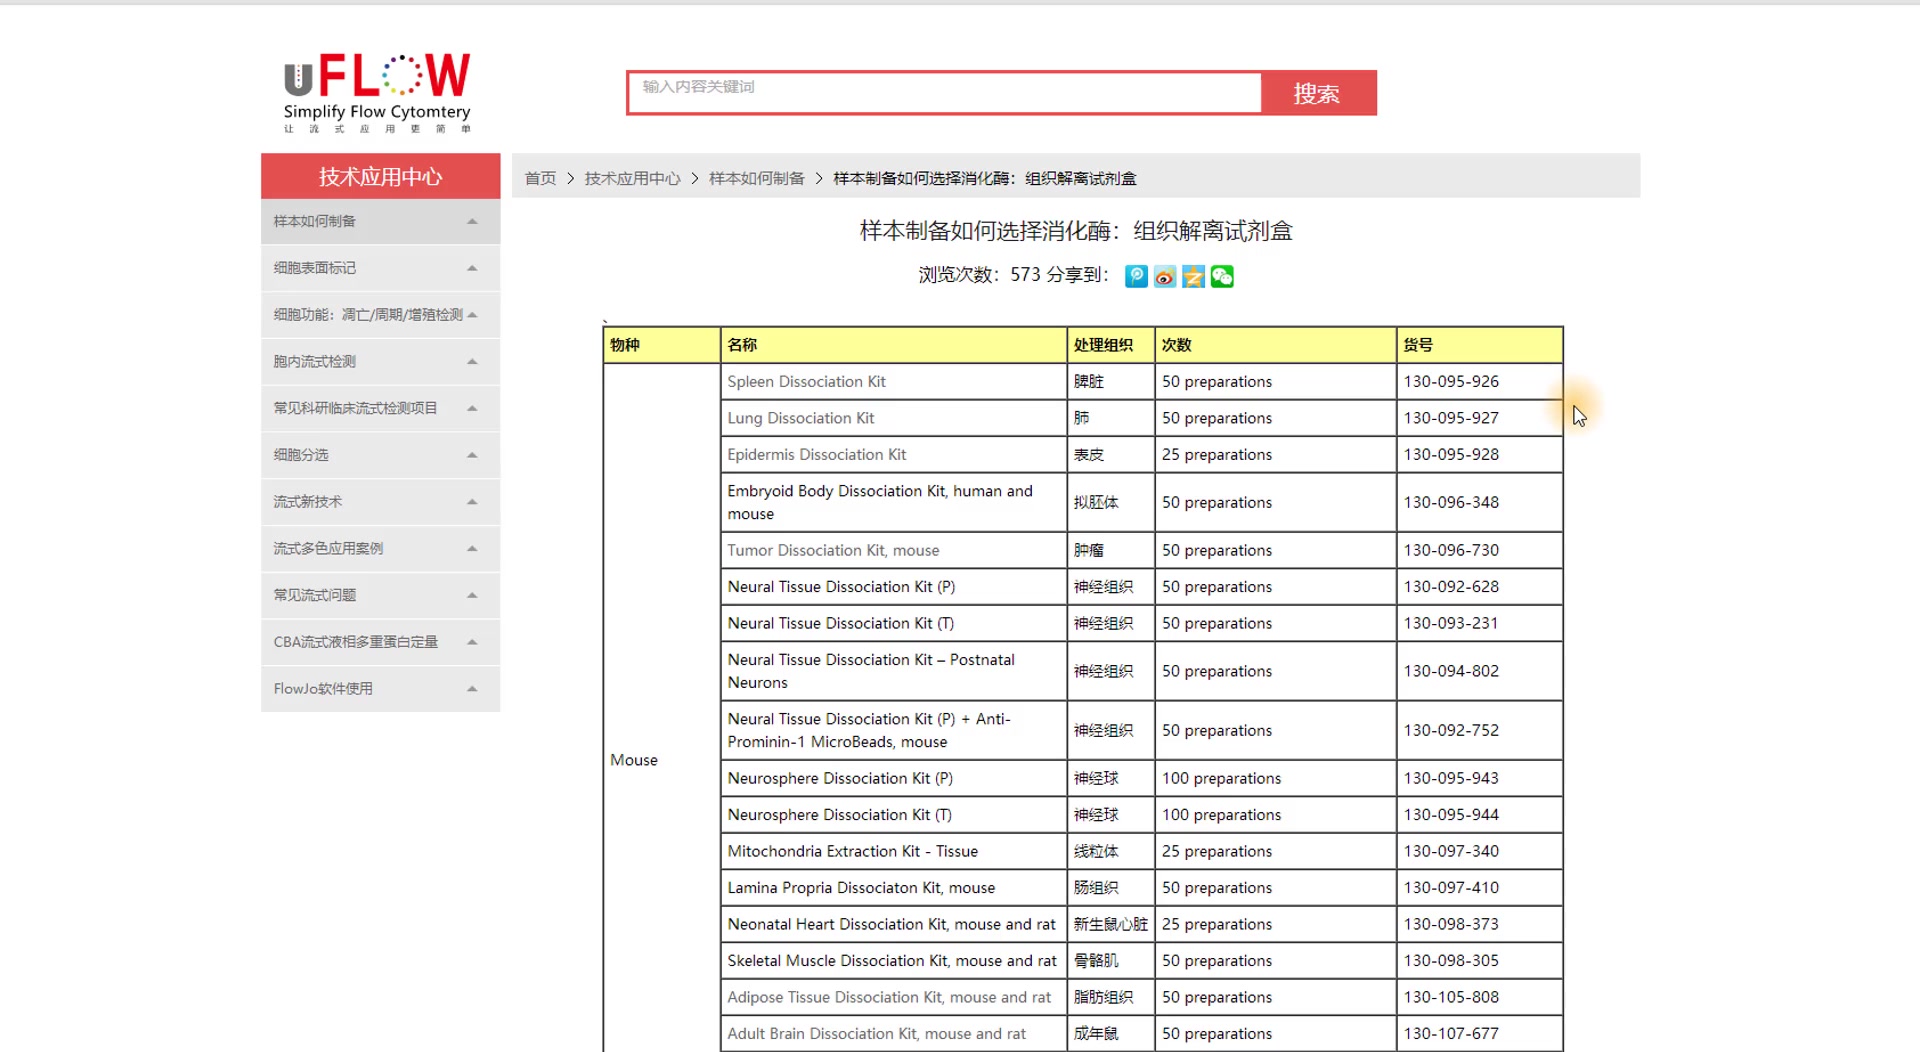Open the 首页 breadcrumb link
The width and height of the screenshot is (1920, 1052).
tap(540, 178)
